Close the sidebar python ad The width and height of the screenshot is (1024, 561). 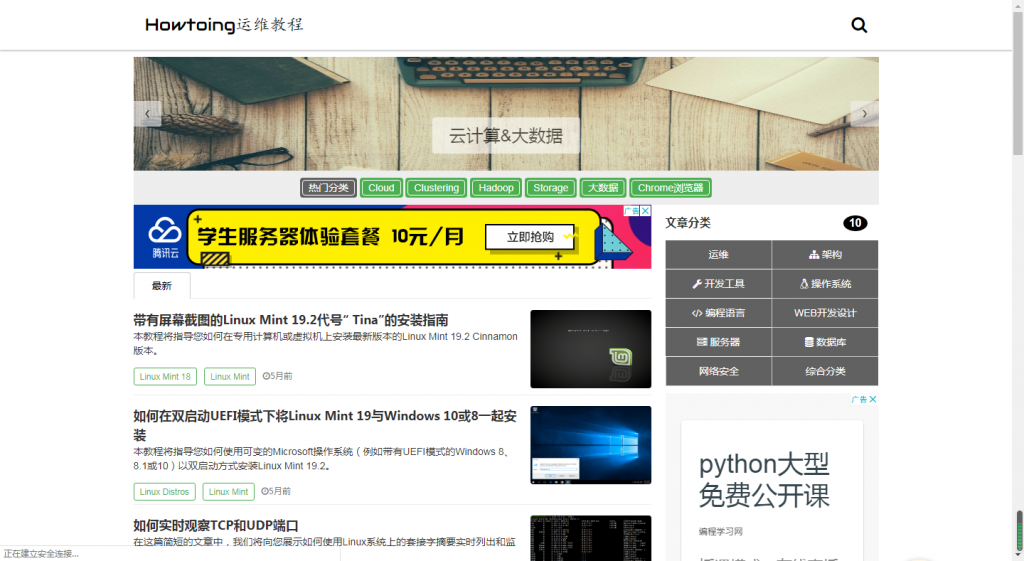click(x=872, y=399)
